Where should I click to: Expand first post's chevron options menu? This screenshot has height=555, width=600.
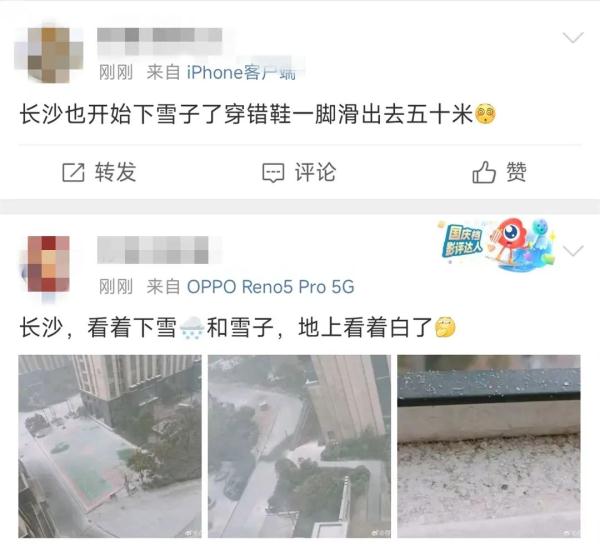573,38
